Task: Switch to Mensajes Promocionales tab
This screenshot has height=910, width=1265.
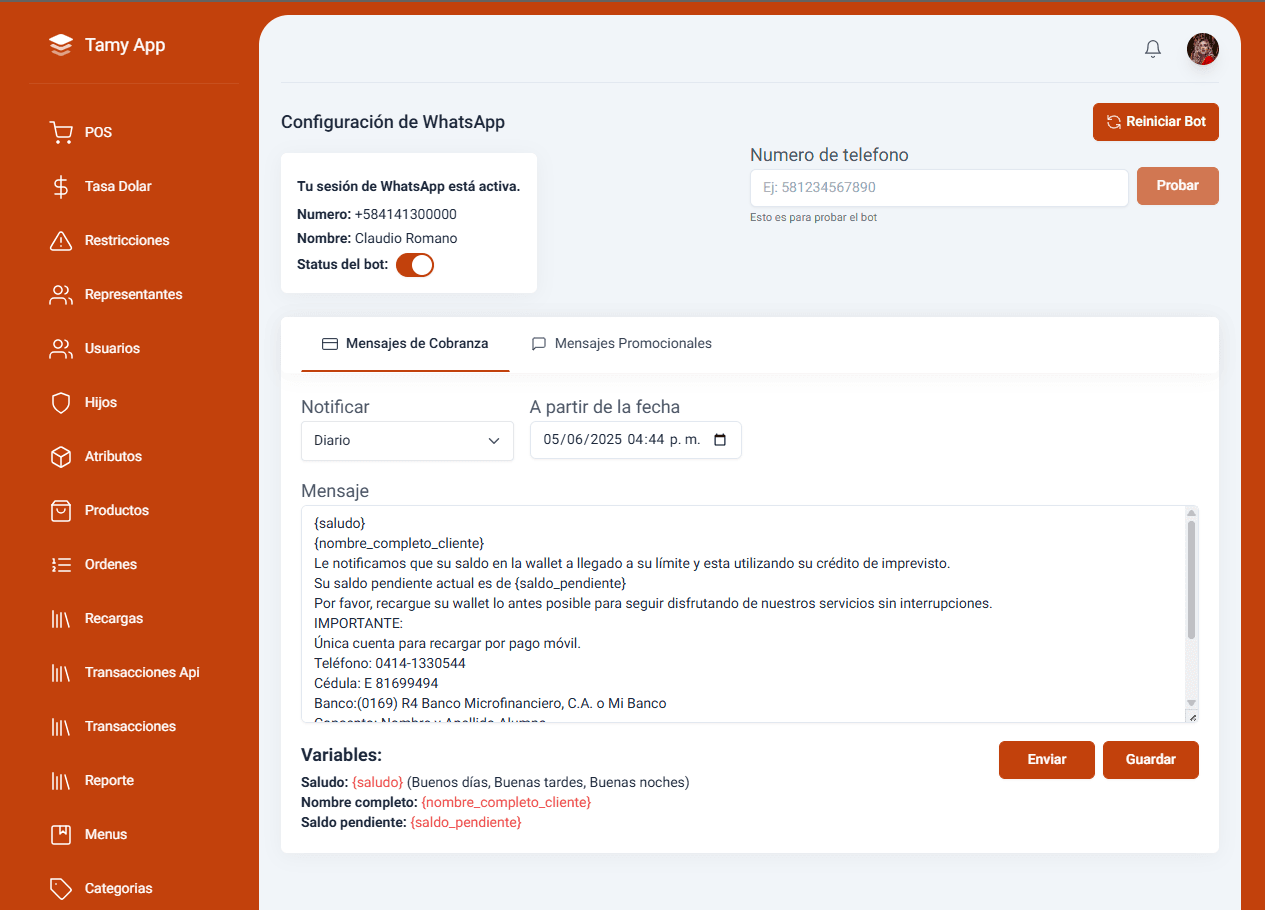Action: [x=621, y=344]
